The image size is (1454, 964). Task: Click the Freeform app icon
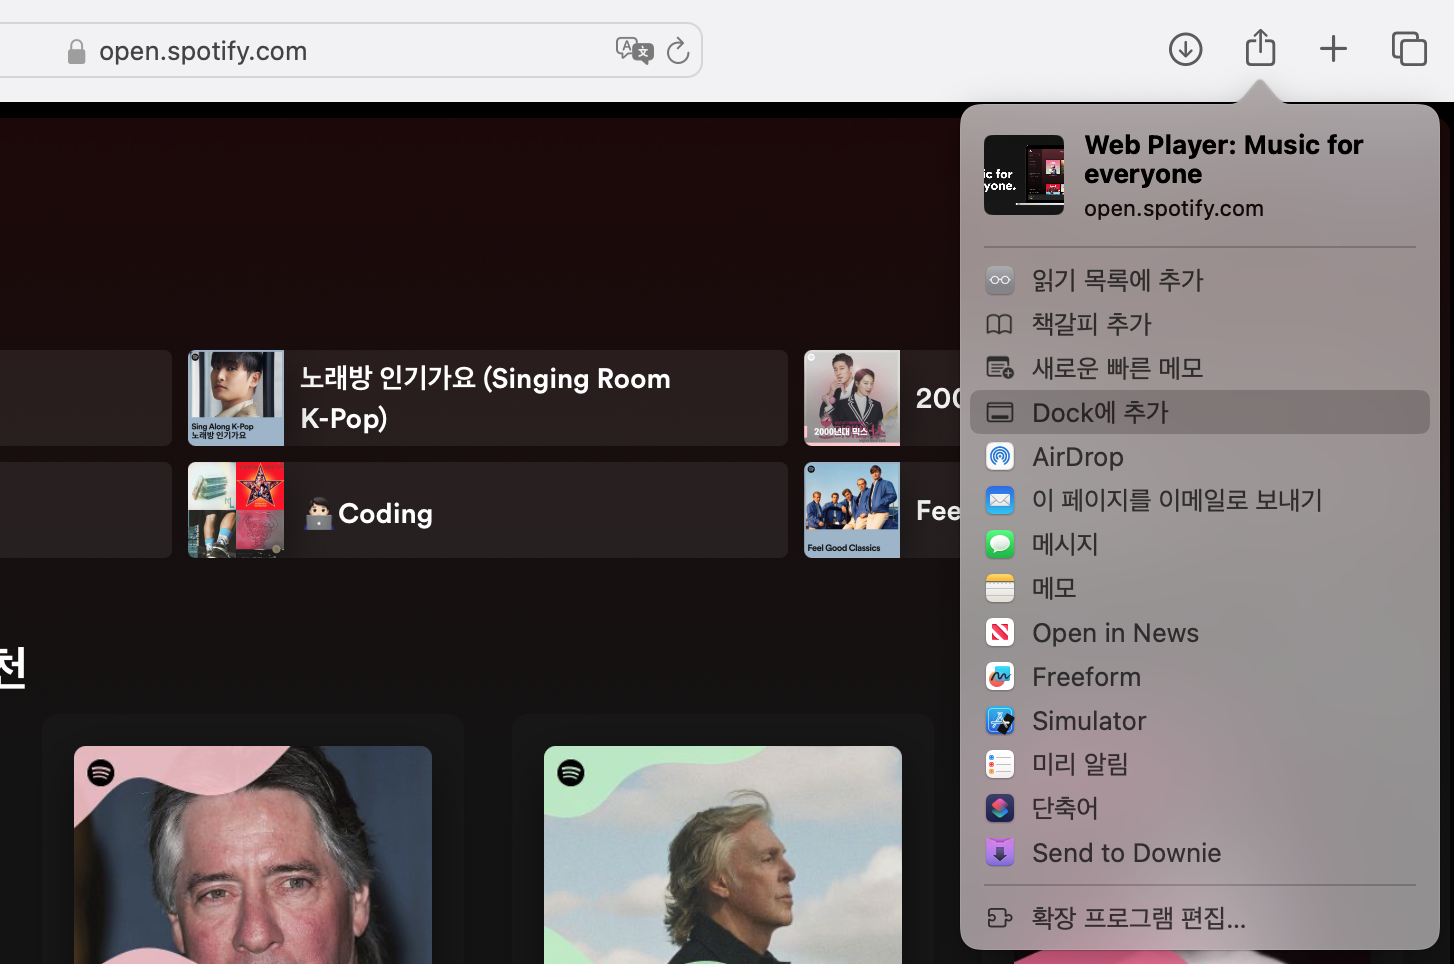pyautogui.click(x=1000, y=677)
